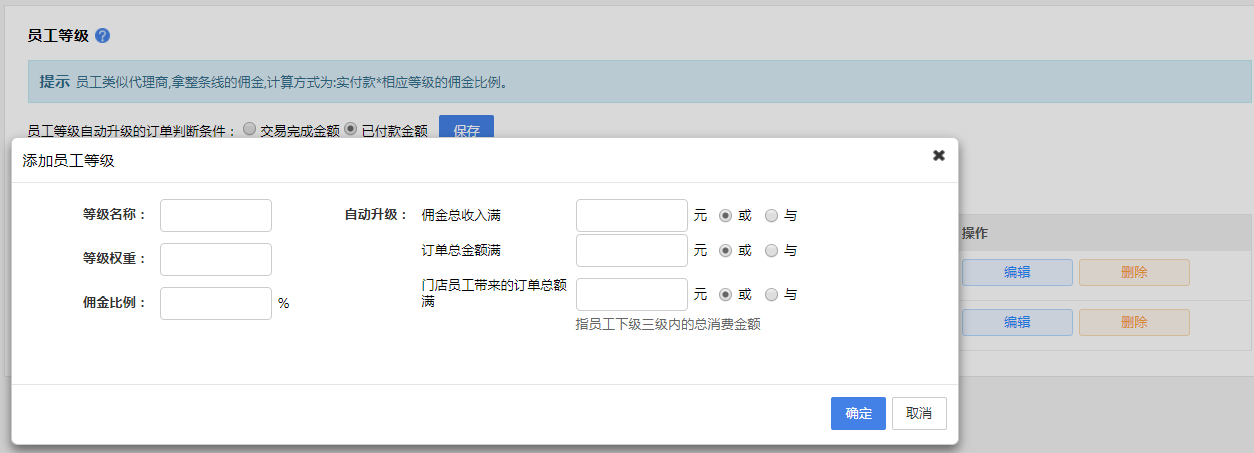The height and width of the screenshot is (453, 1254).
Task: Click the help icon beside 员工等级
Action: (x=102, y=35)
